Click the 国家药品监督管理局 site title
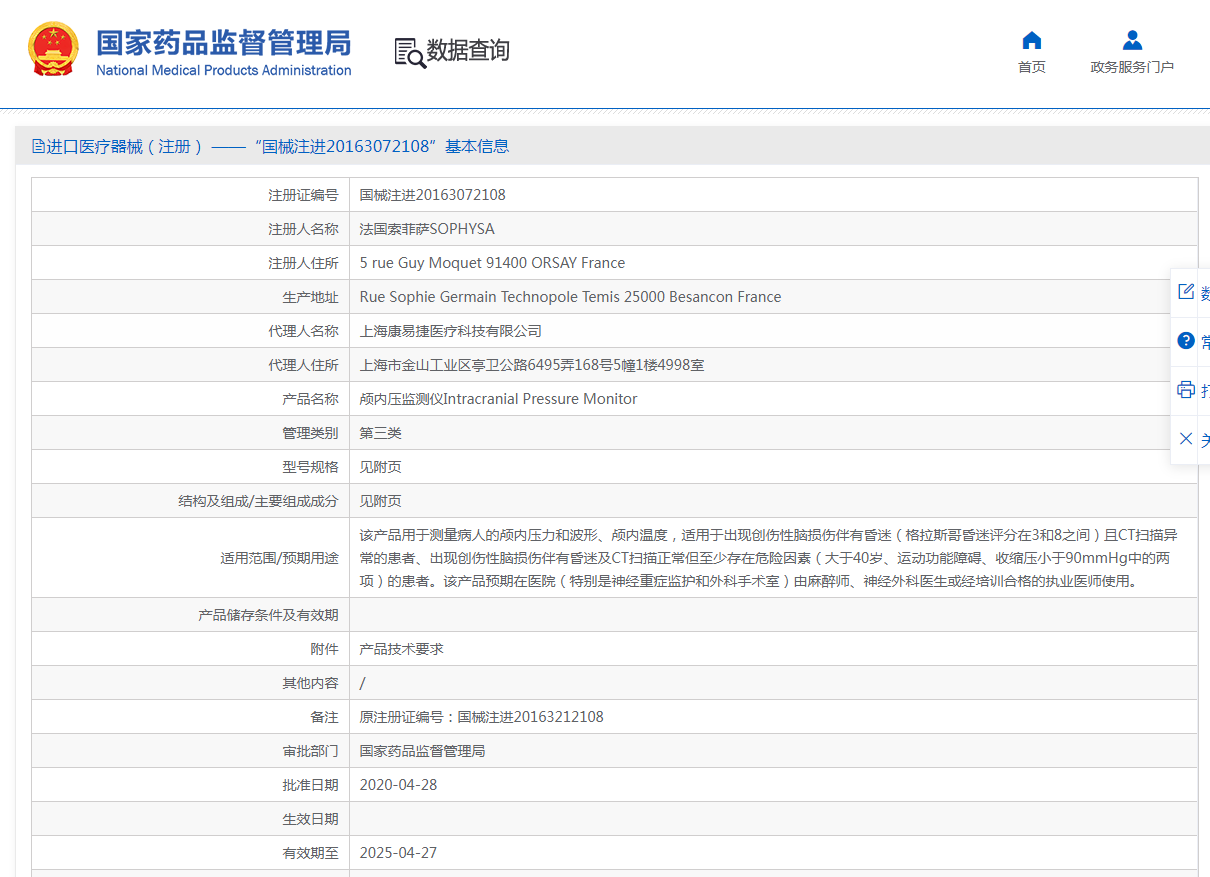This screenshot has width=1210, height=877. tap(223, 43)
